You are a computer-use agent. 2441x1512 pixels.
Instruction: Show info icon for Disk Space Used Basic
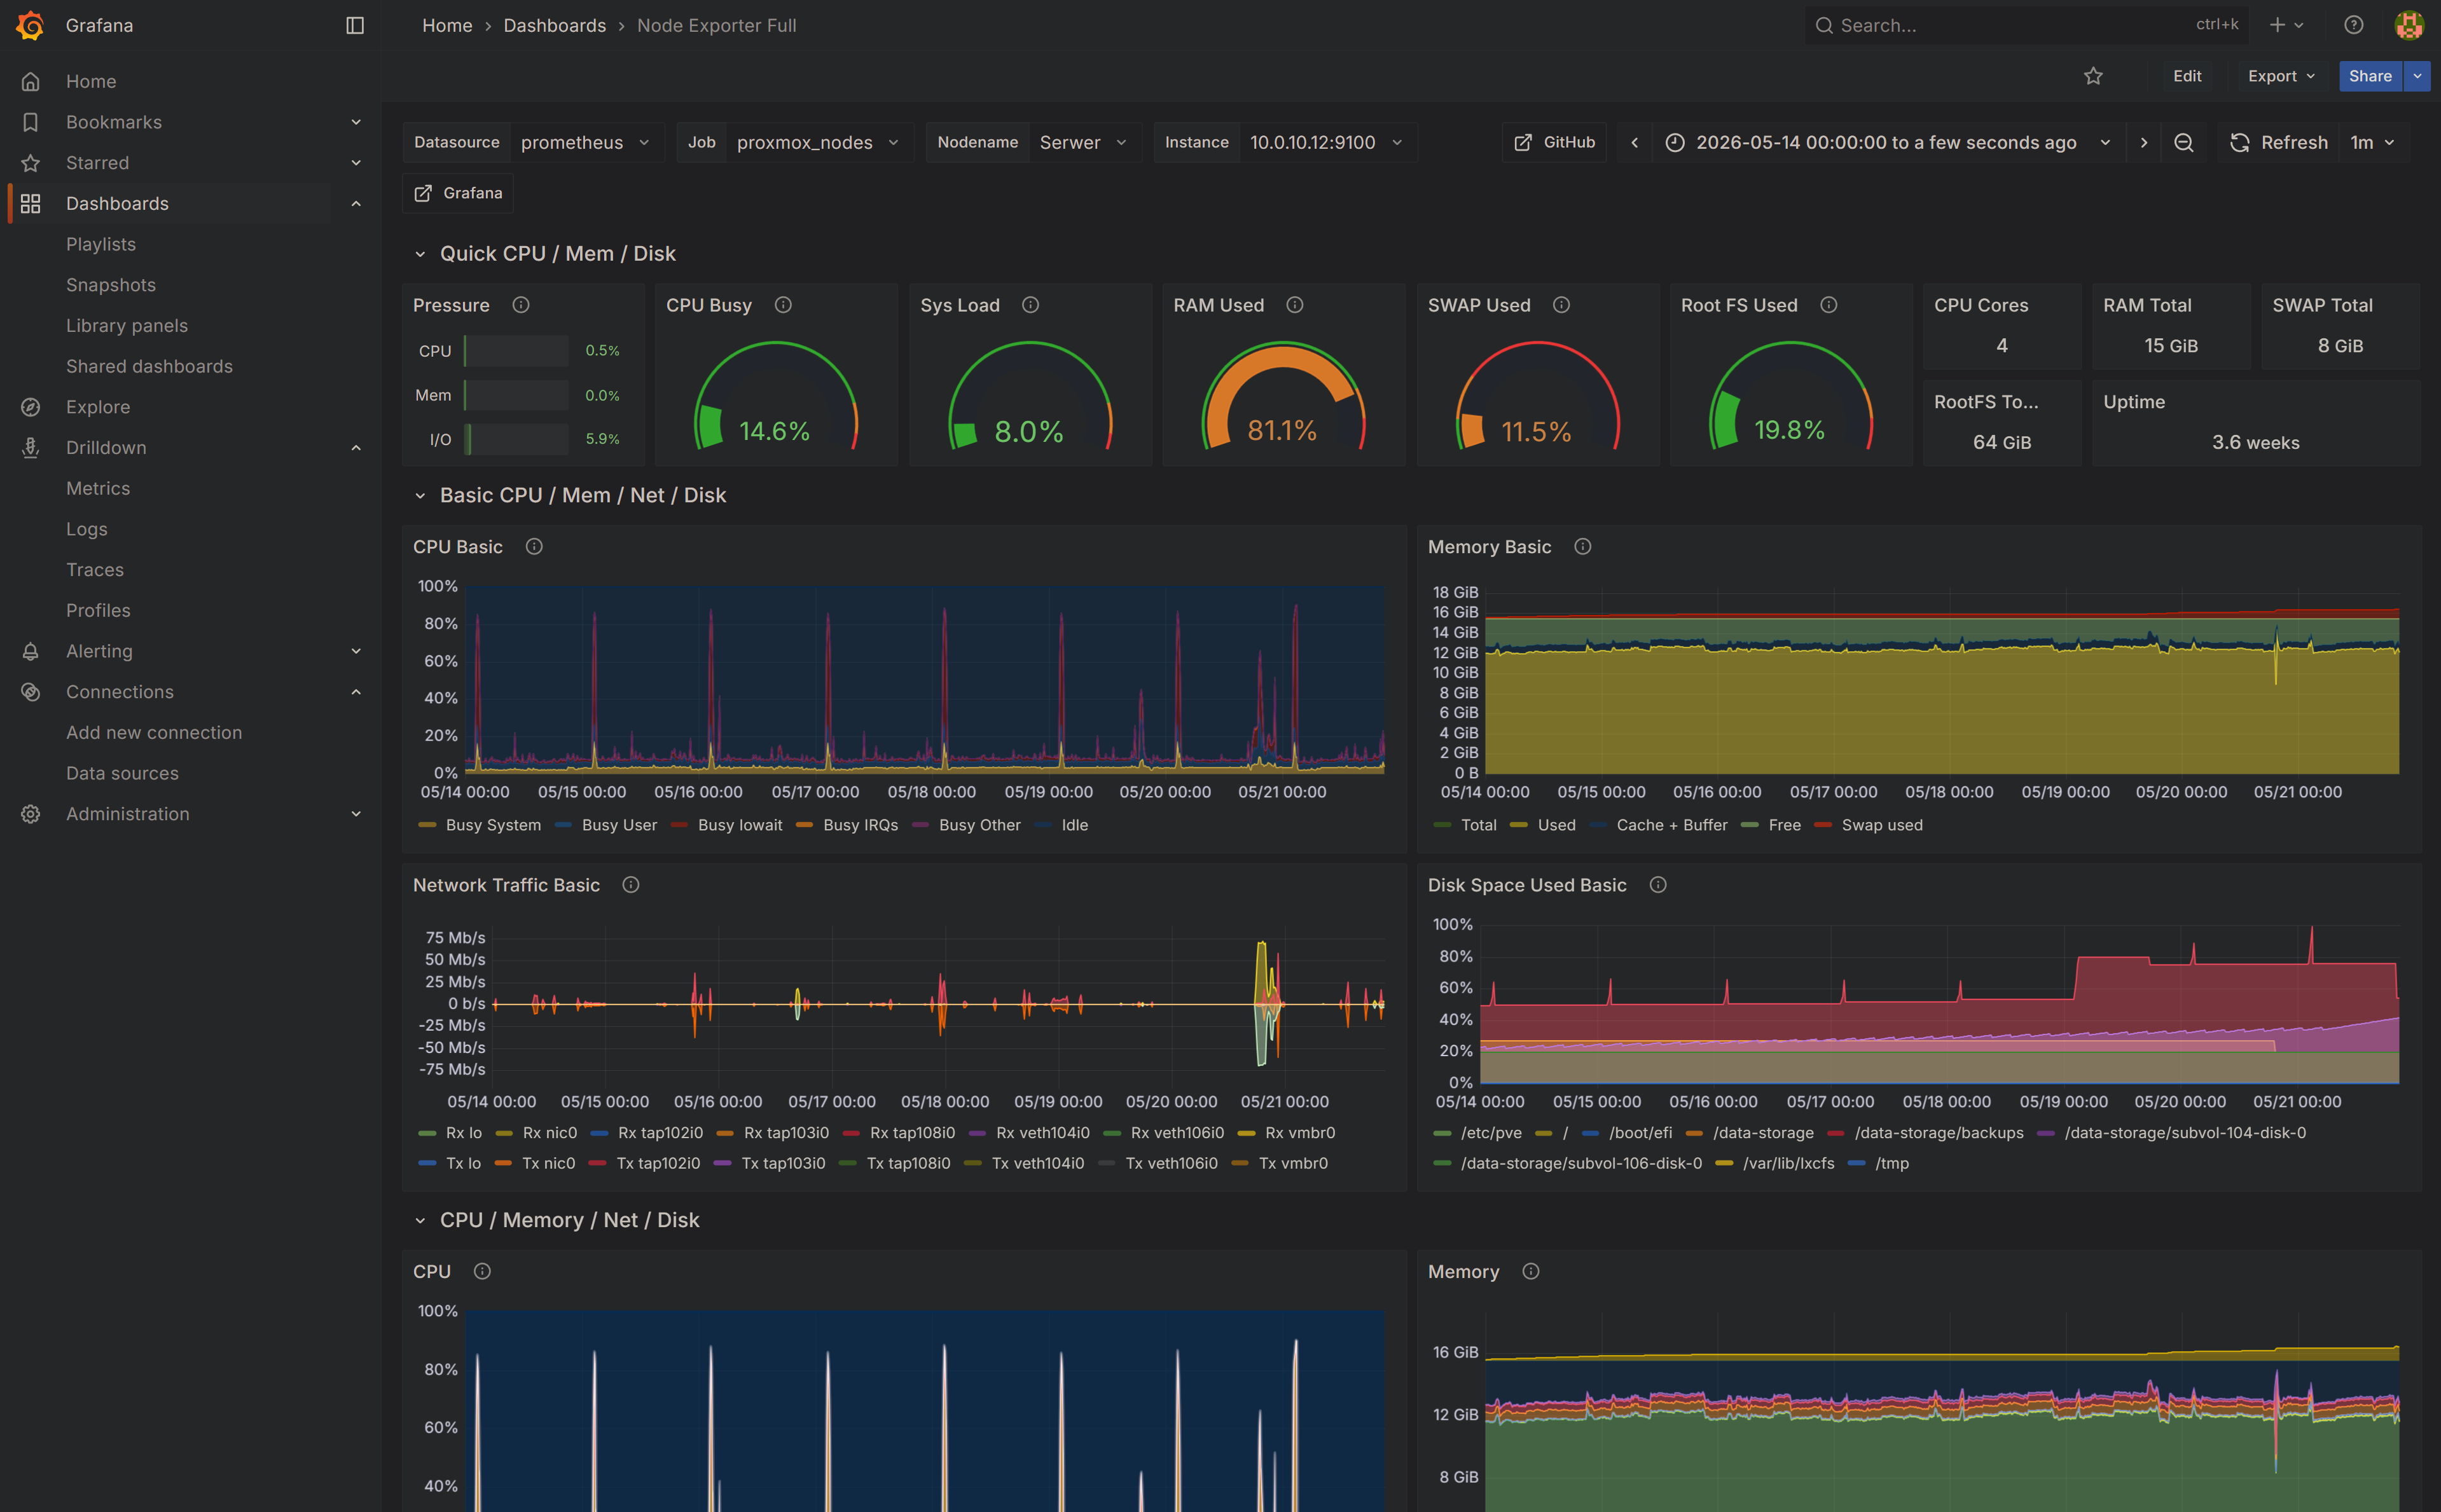pyautogui.click(x=1658, y=885)
